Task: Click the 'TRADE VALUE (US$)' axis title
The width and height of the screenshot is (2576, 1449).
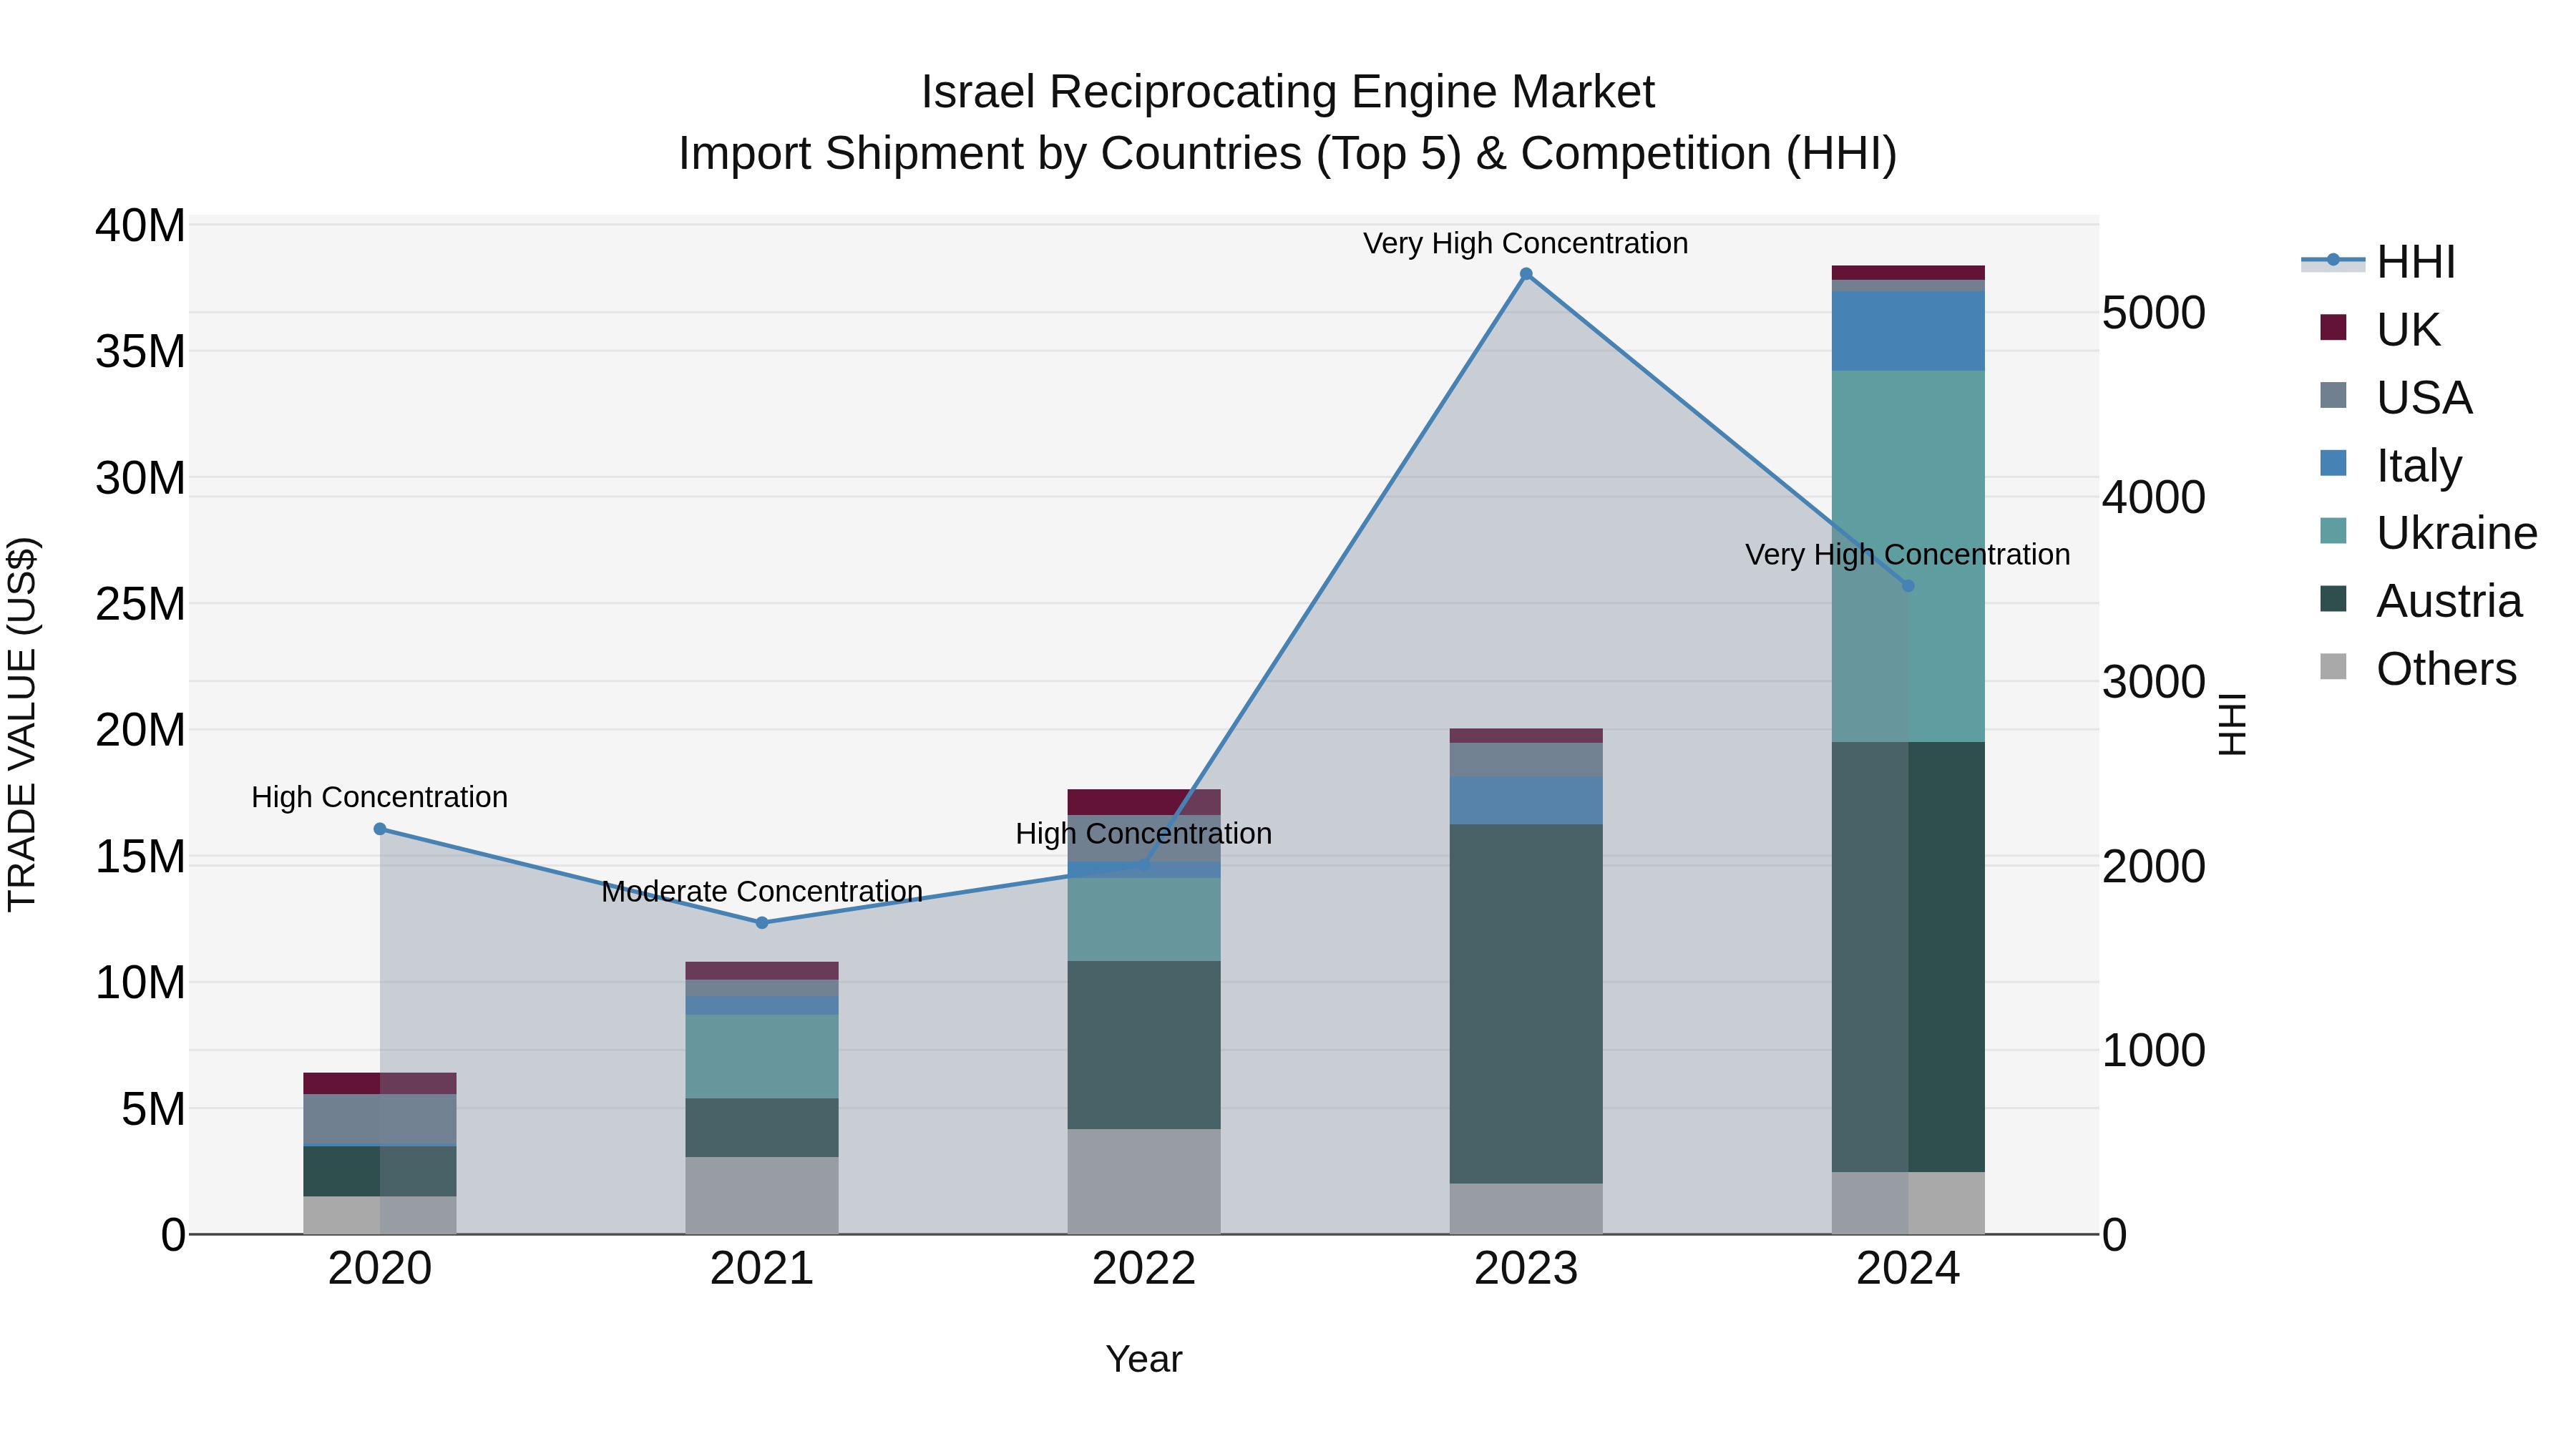Action: click(22, 724)
